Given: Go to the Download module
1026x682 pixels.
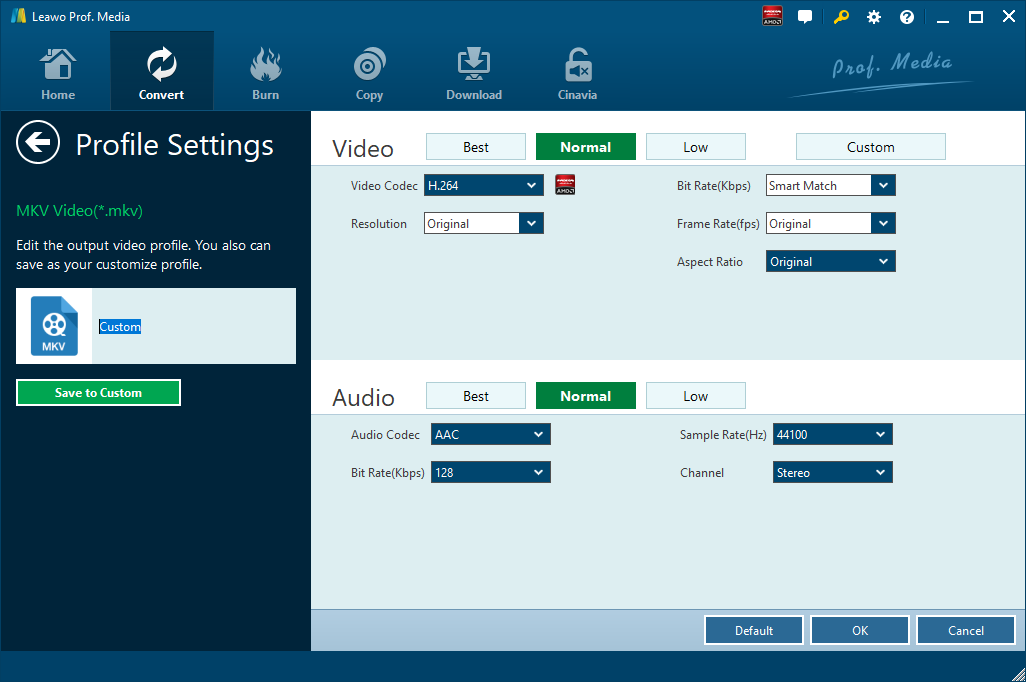Looking at the screenshot, I should click(474, 73).
